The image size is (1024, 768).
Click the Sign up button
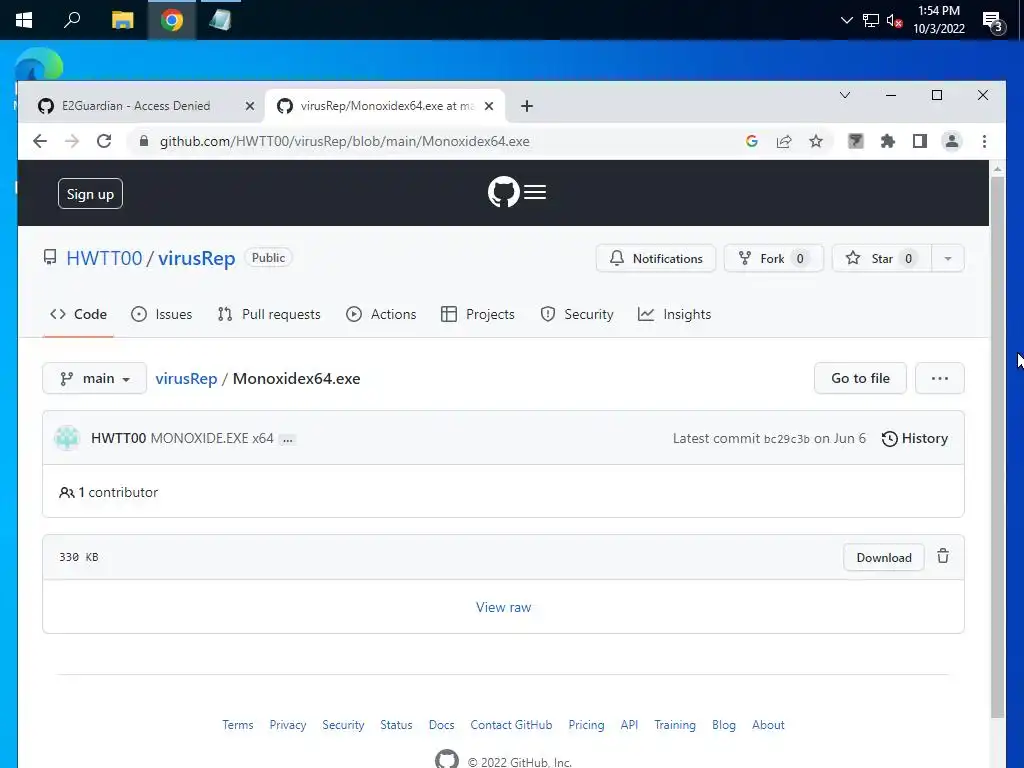90,194
